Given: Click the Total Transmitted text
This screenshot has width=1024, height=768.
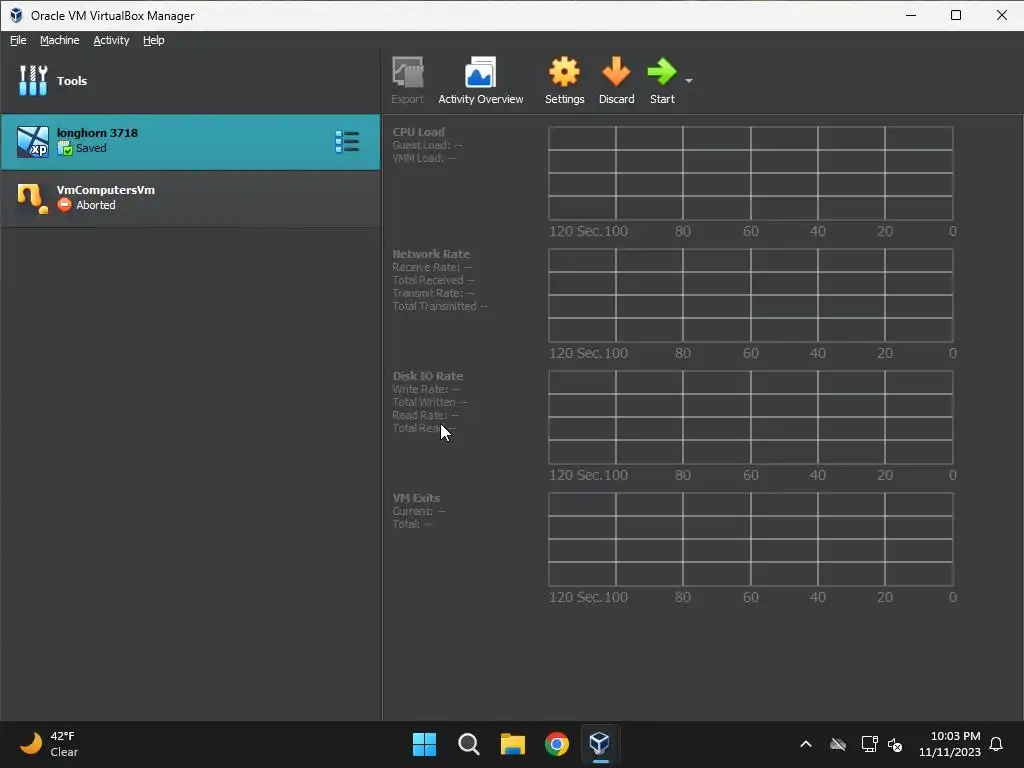Looking at the screenshot, I should click(x=440, y=306).
